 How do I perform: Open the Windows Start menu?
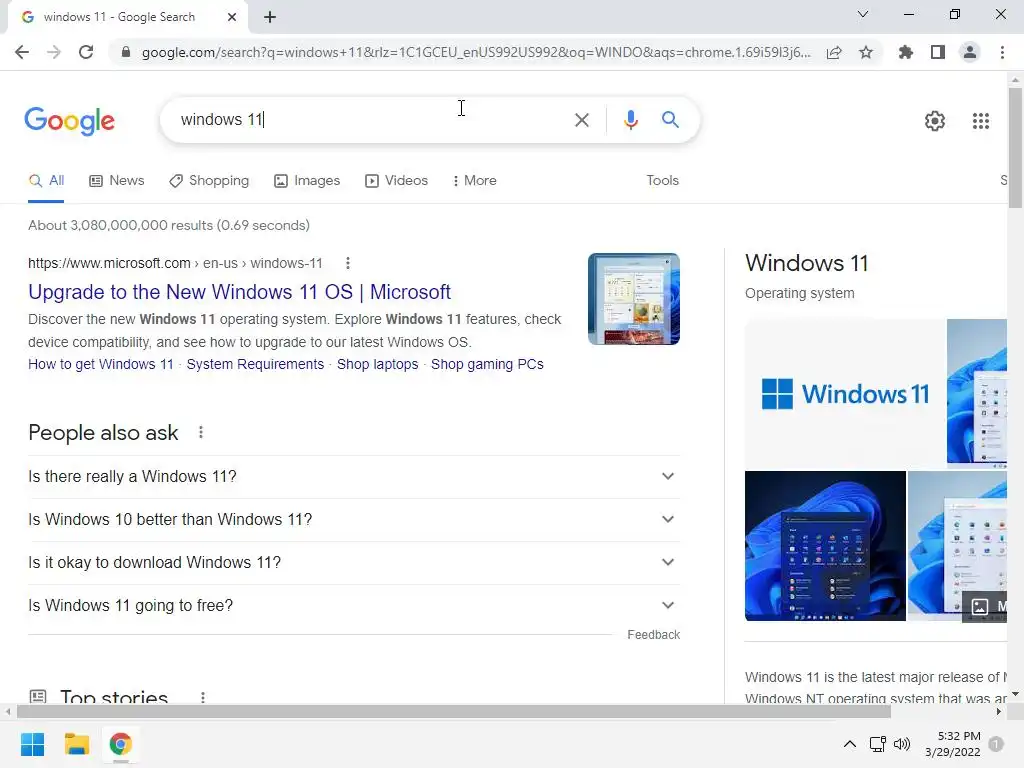click(x=32, y=744)
